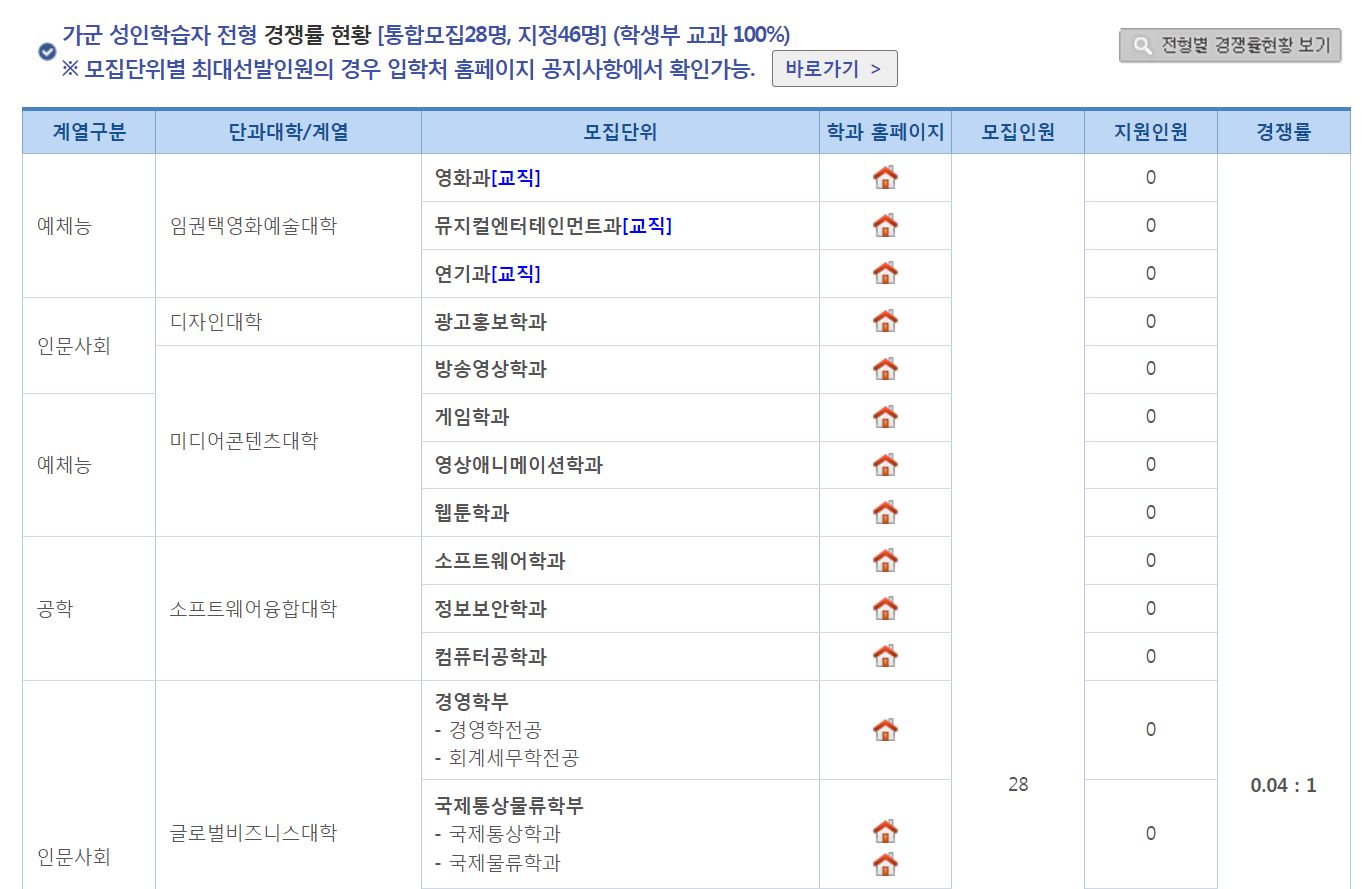The height and width of the screenshot is (889, 1368).
Task: Click the blue check bullet beside the title
Action: [46, 53]
